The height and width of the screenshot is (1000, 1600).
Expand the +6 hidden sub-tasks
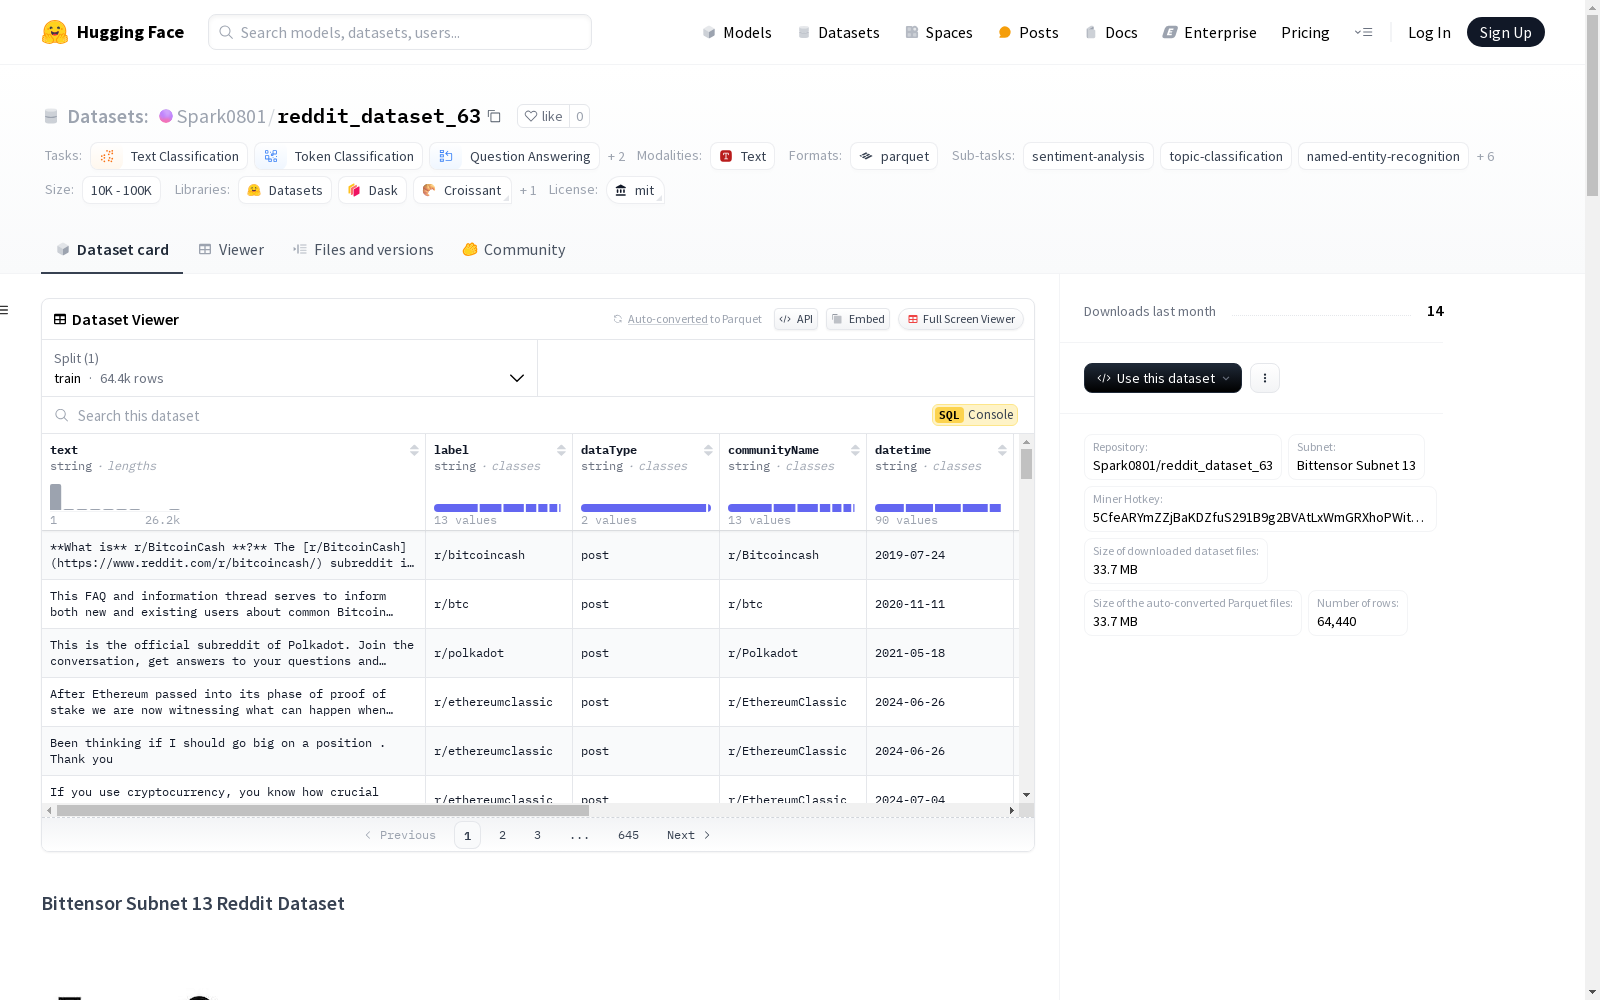click(x=1486, y=156)
